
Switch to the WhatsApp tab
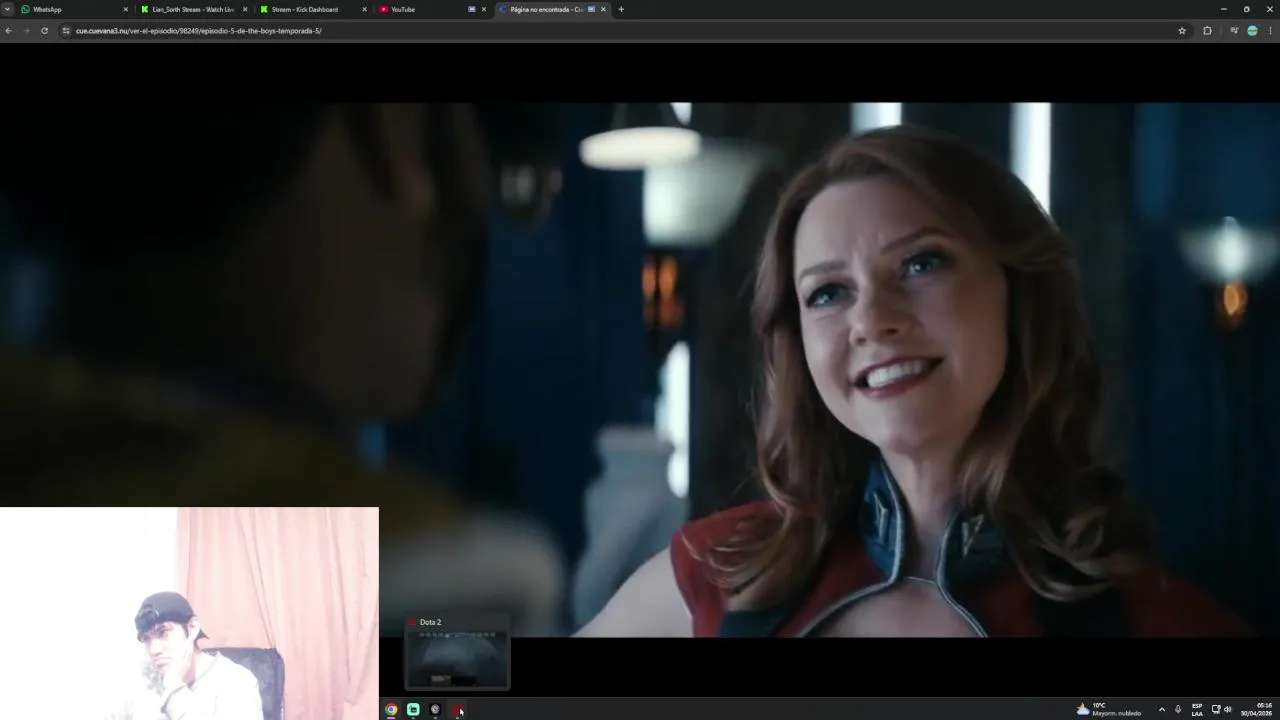click(75, 9)
